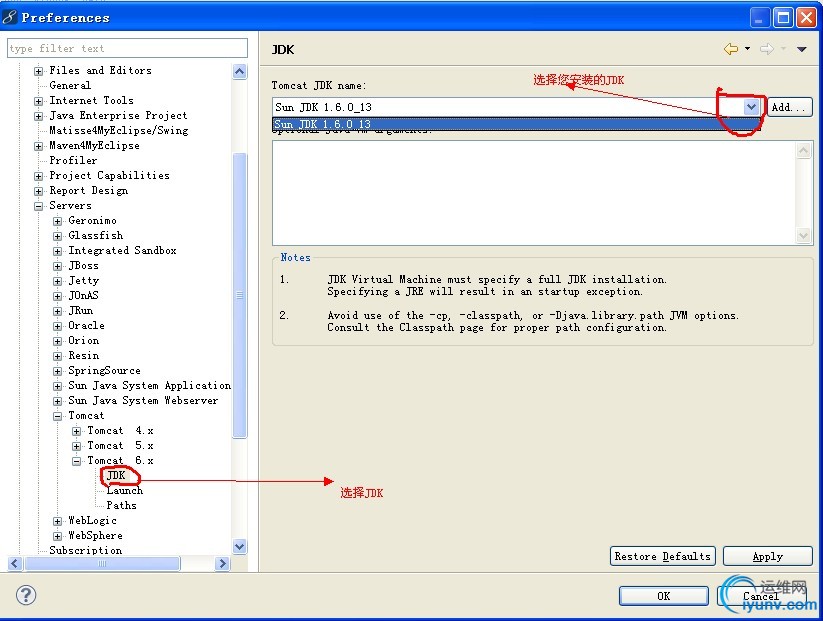Viewport: 823px width, 621px height.
Task: Expand the Integrated Sandbox node
Action: click(57, 251)
